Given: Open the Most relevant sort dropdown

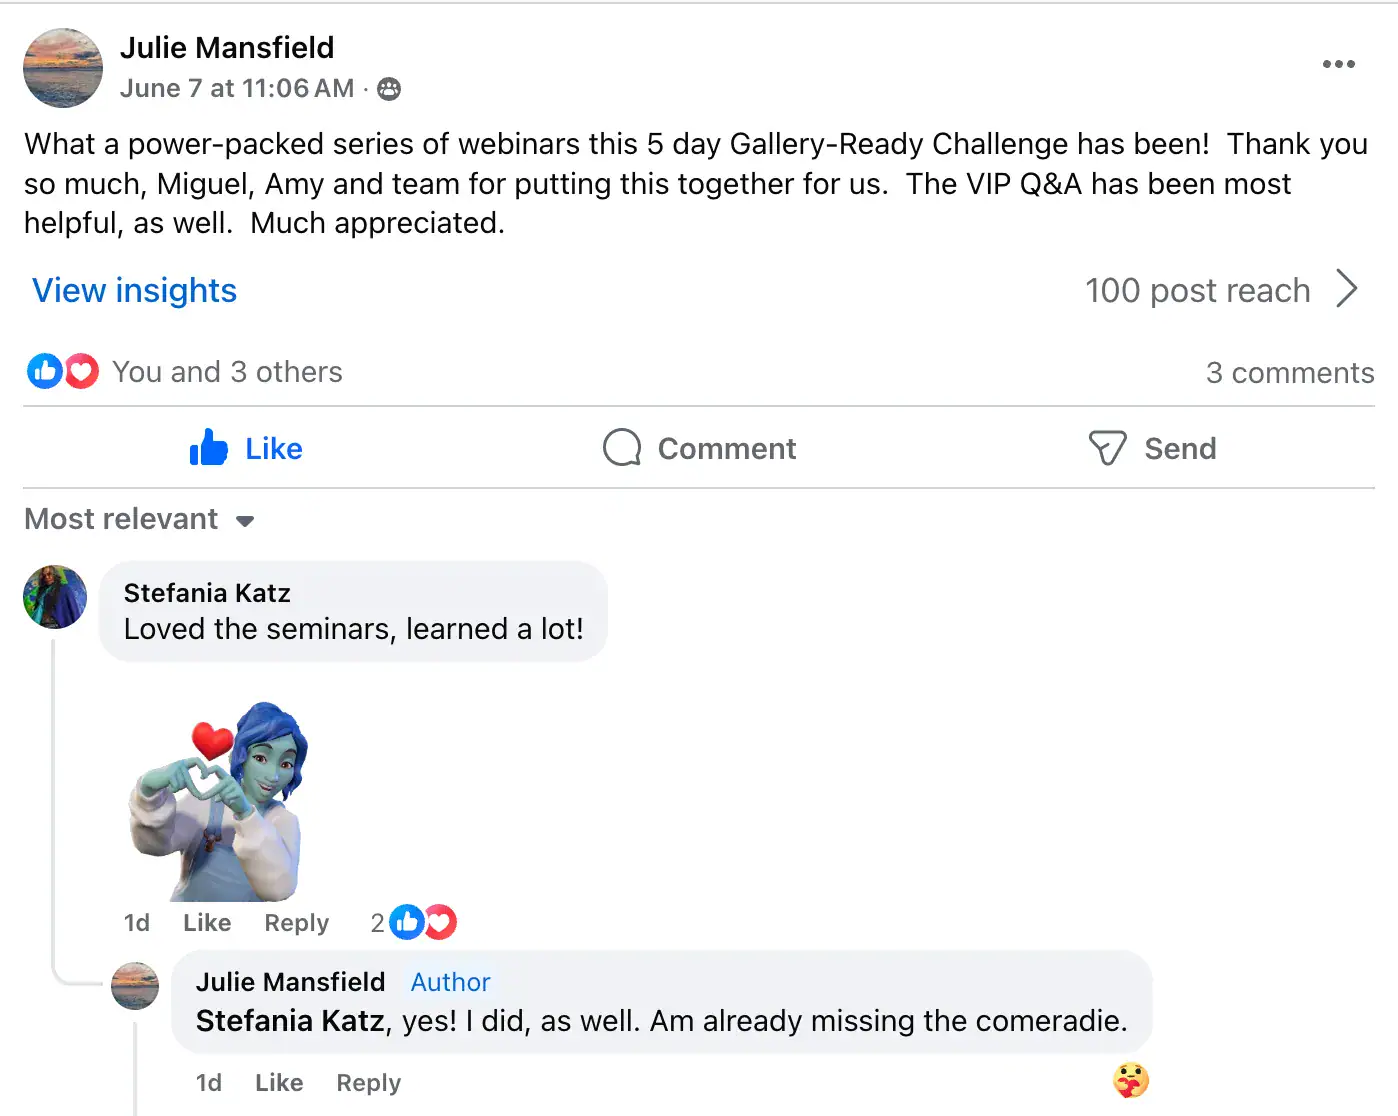Looking at the screenshot, I should (139, 520).
